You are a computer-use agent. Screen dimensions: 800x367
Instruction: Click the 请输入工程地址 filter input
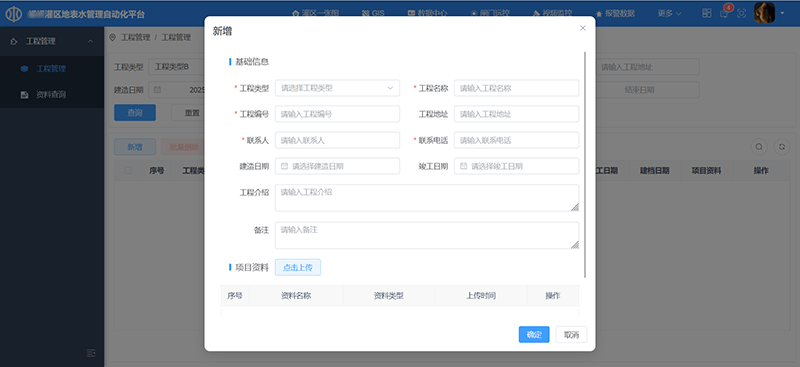(647, 67)
